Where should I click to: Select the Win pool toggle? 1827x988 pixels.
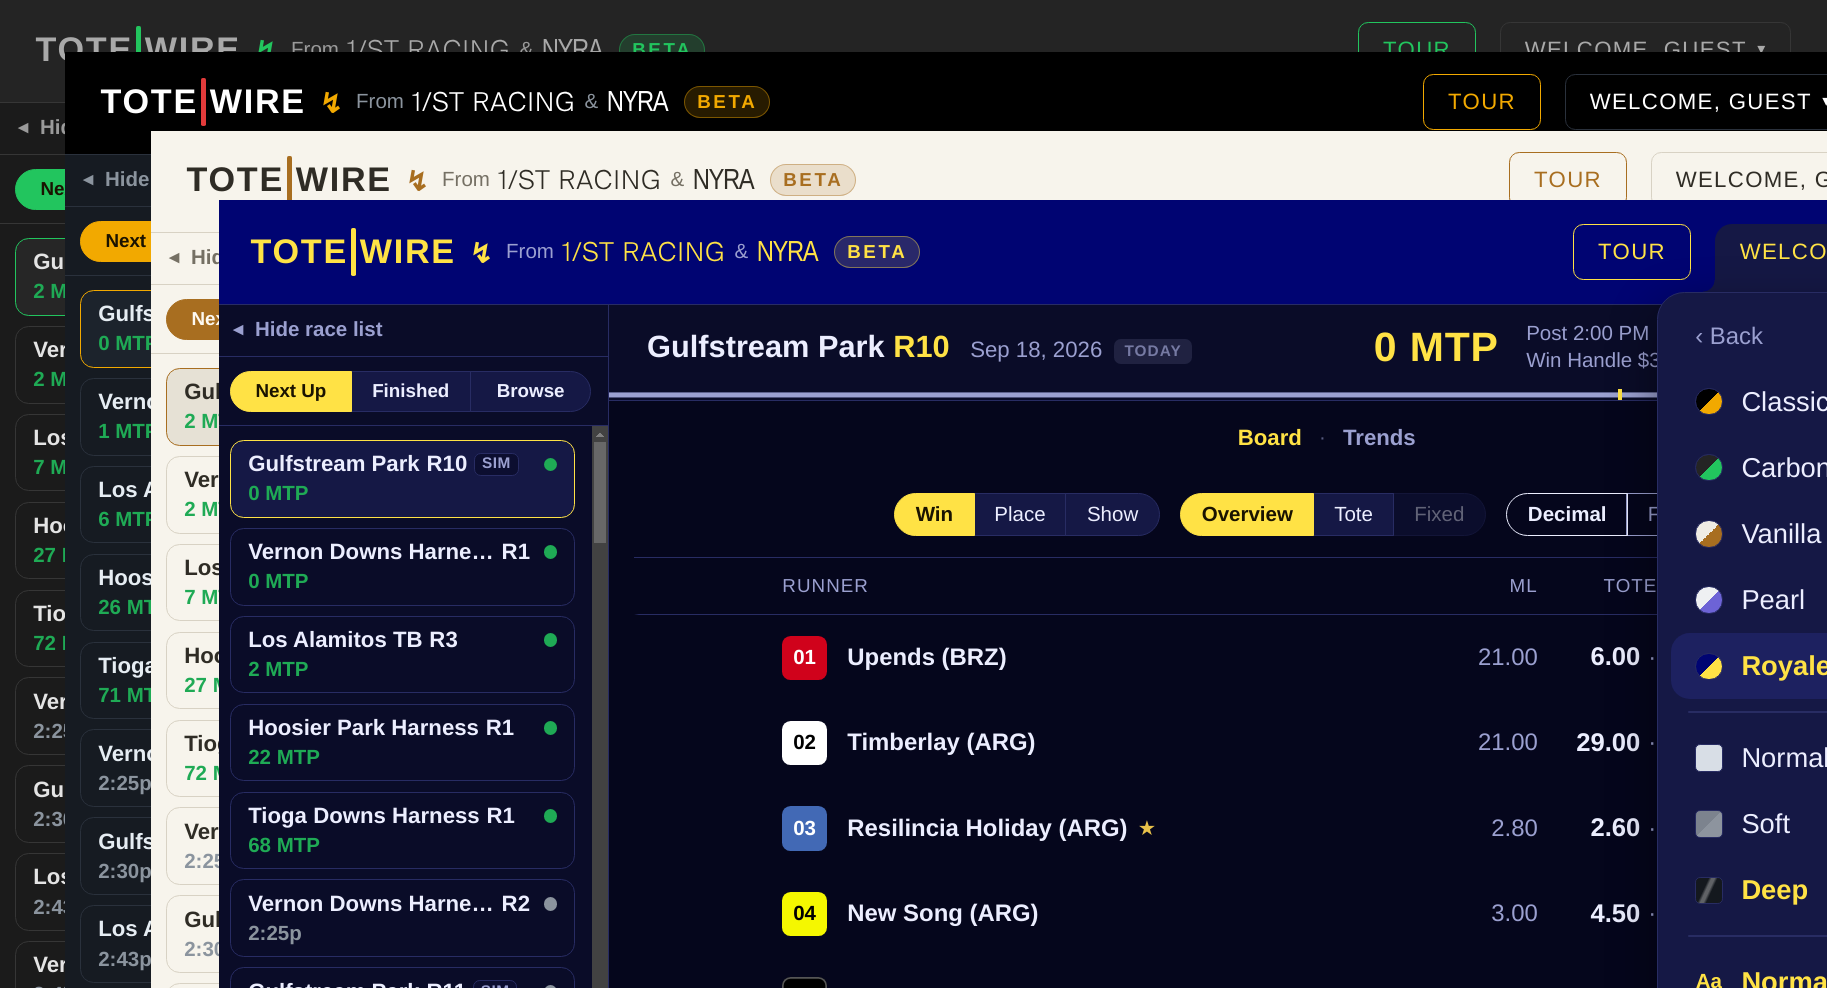pos(934,514)
